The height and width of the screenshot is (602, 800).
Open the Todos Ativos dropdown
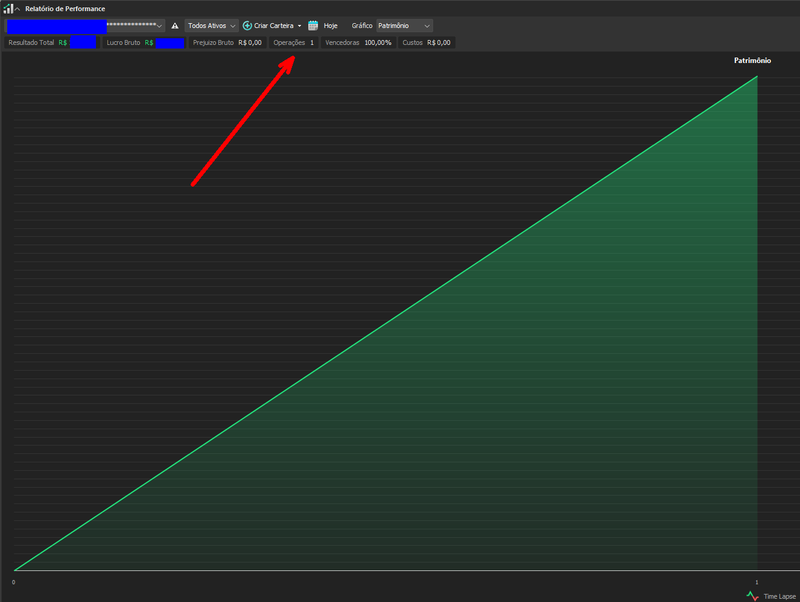[212, 25]
